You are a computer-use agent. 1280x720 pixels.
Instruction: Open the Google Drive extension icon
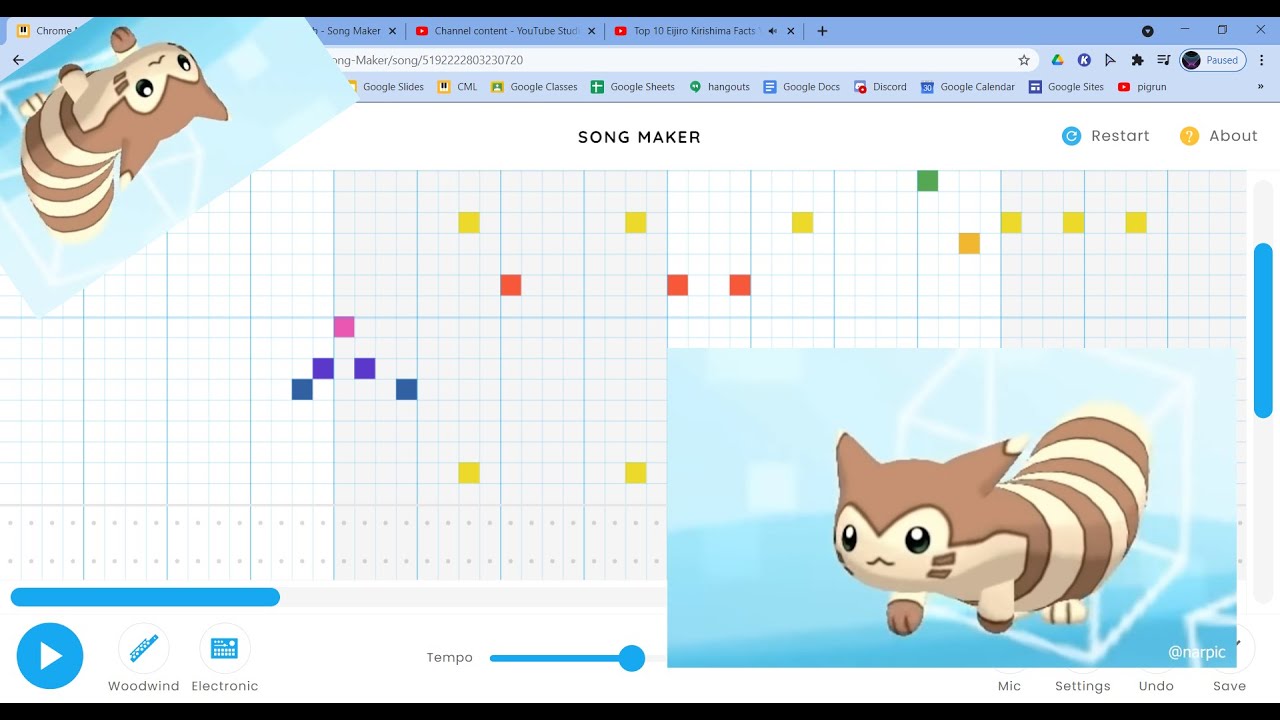(1058, 60)
